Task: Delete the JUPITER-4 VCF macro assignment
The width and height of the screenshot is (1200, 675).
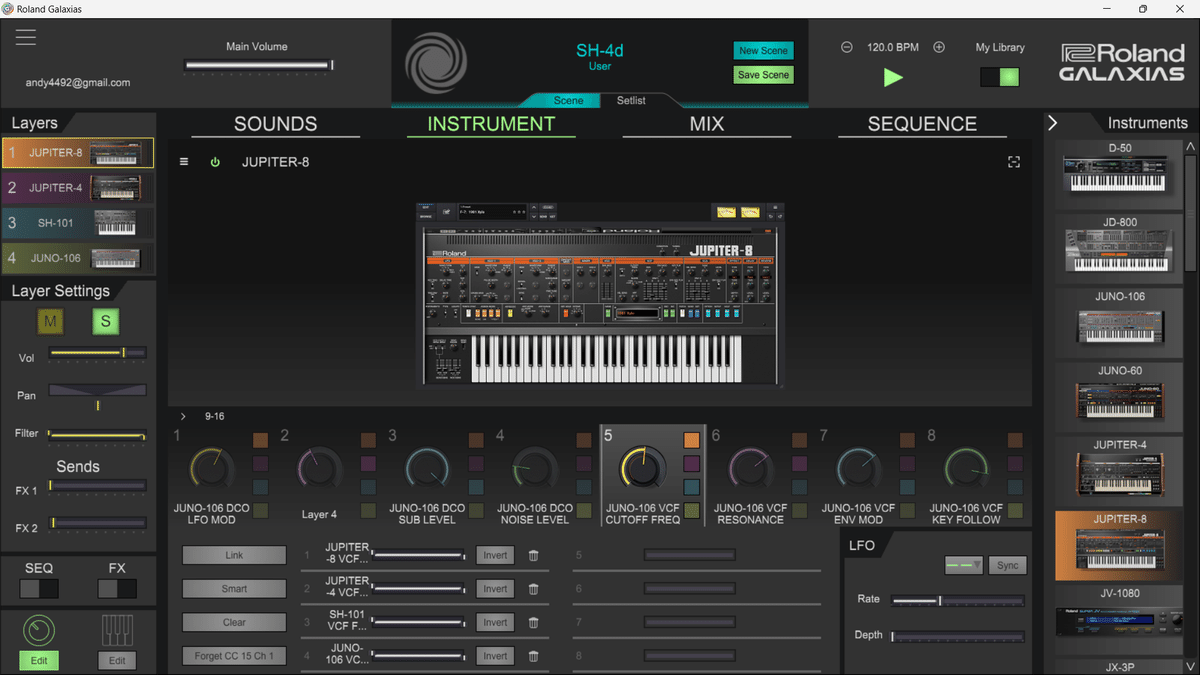Action: coord(533,589)
